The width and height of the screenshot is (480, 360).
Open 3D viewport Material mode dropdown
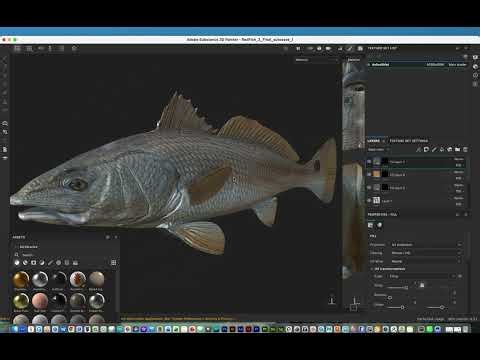pos(316,60)
